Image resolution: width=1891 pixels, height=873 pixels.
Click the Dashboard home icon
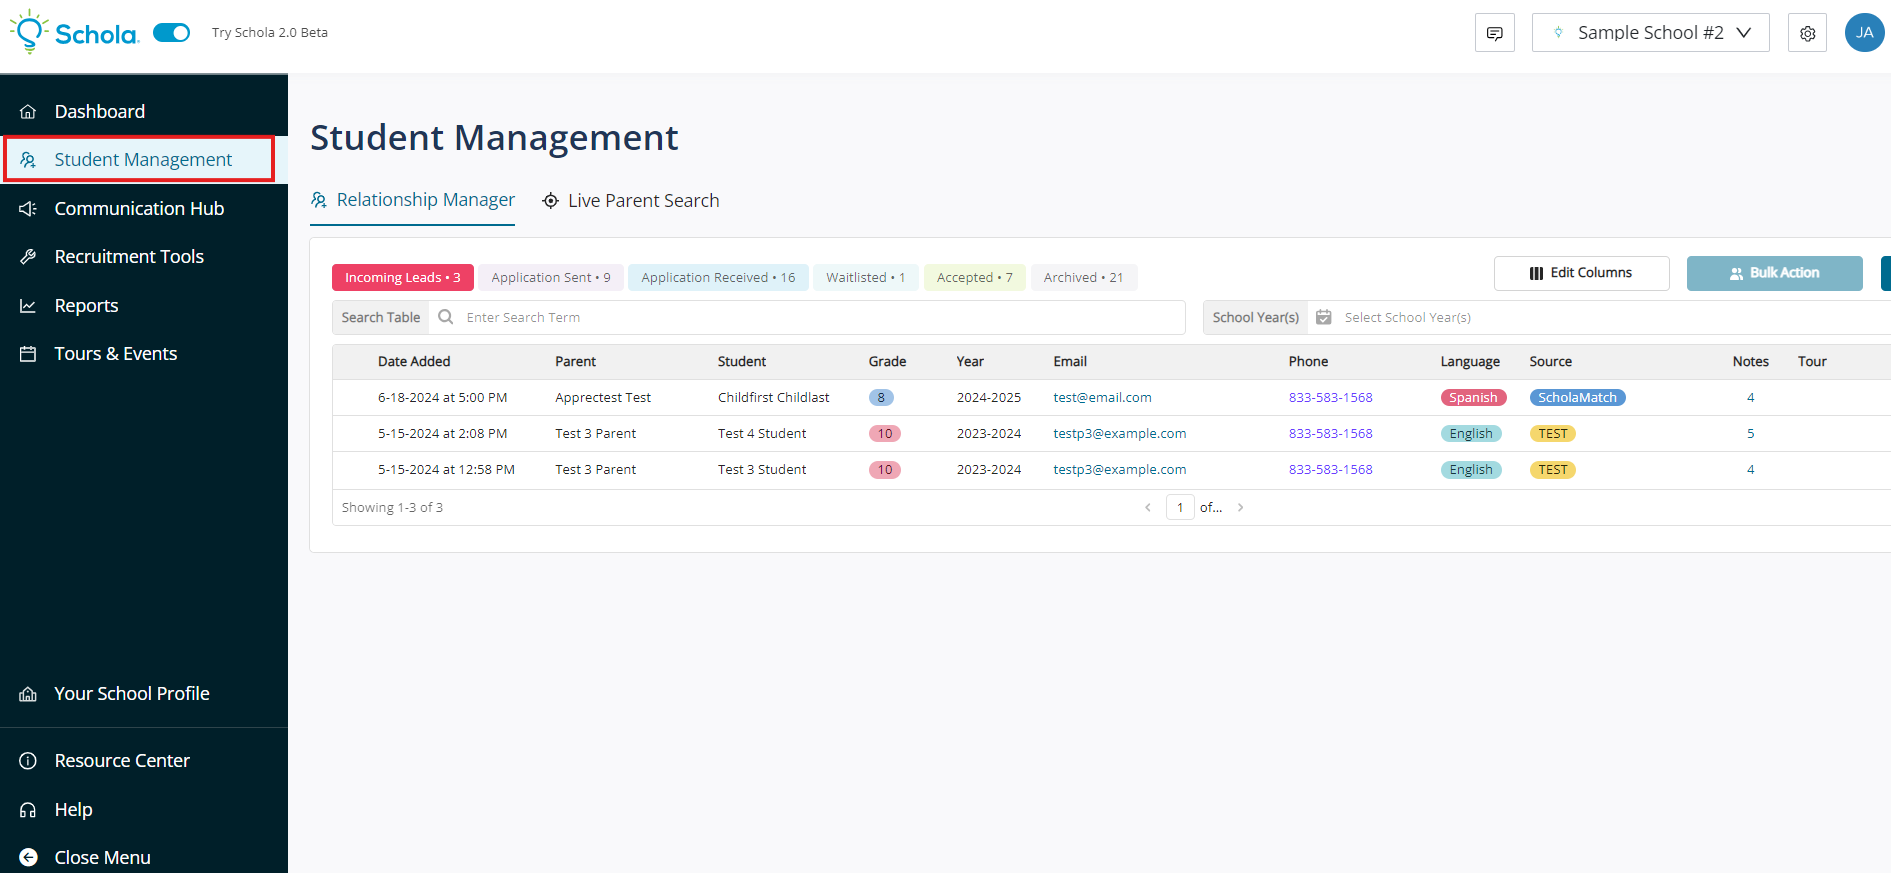tap(28, 111)
